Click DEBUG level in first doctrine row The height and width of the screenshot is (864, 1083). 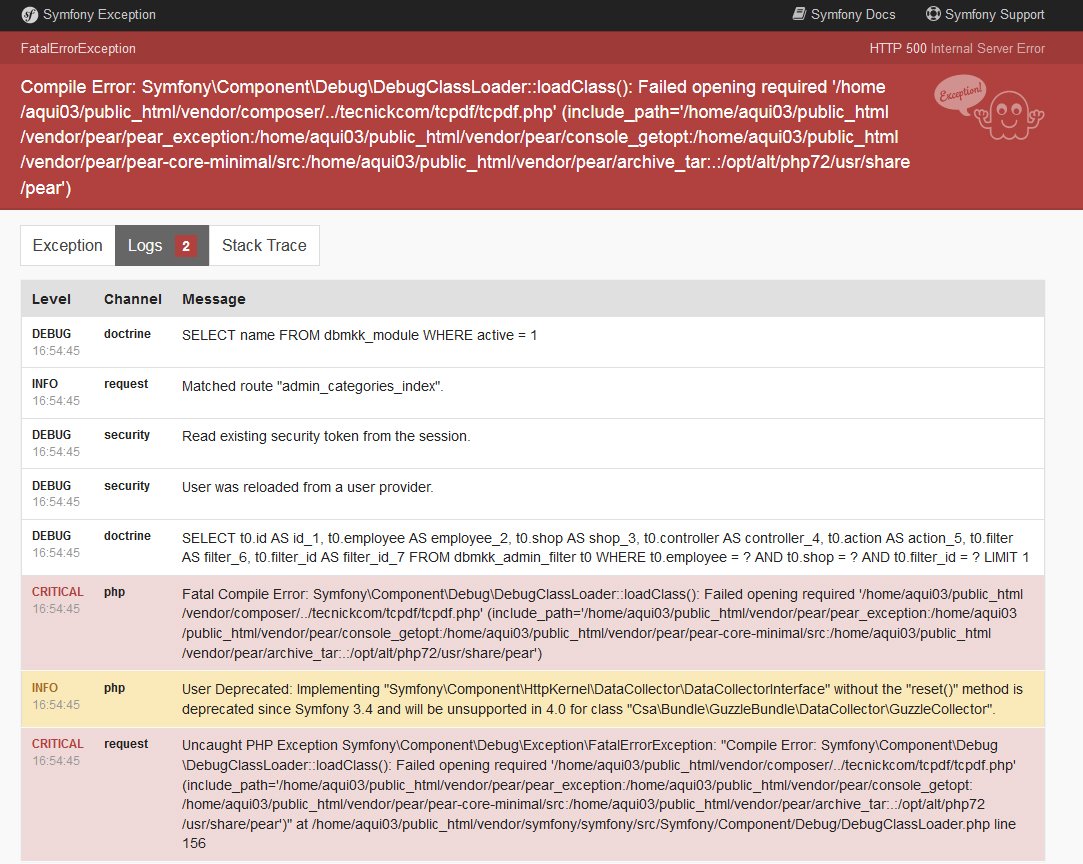tap(51, 334)
